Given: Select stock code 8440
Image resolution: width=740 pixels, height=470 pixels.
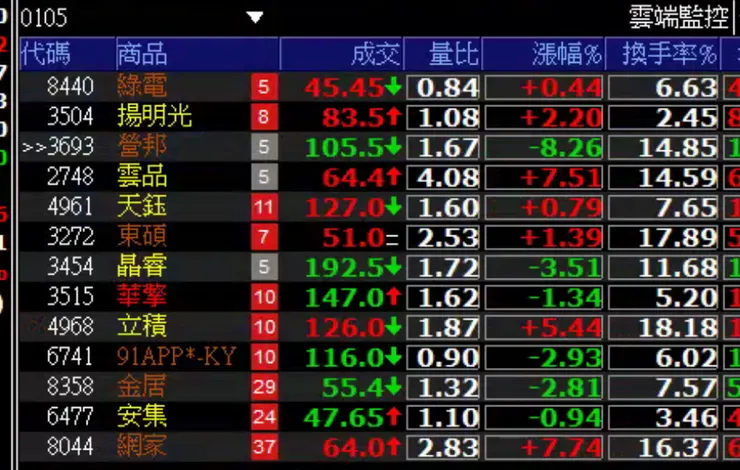Looking at the screenshot, I should (70, 87).
